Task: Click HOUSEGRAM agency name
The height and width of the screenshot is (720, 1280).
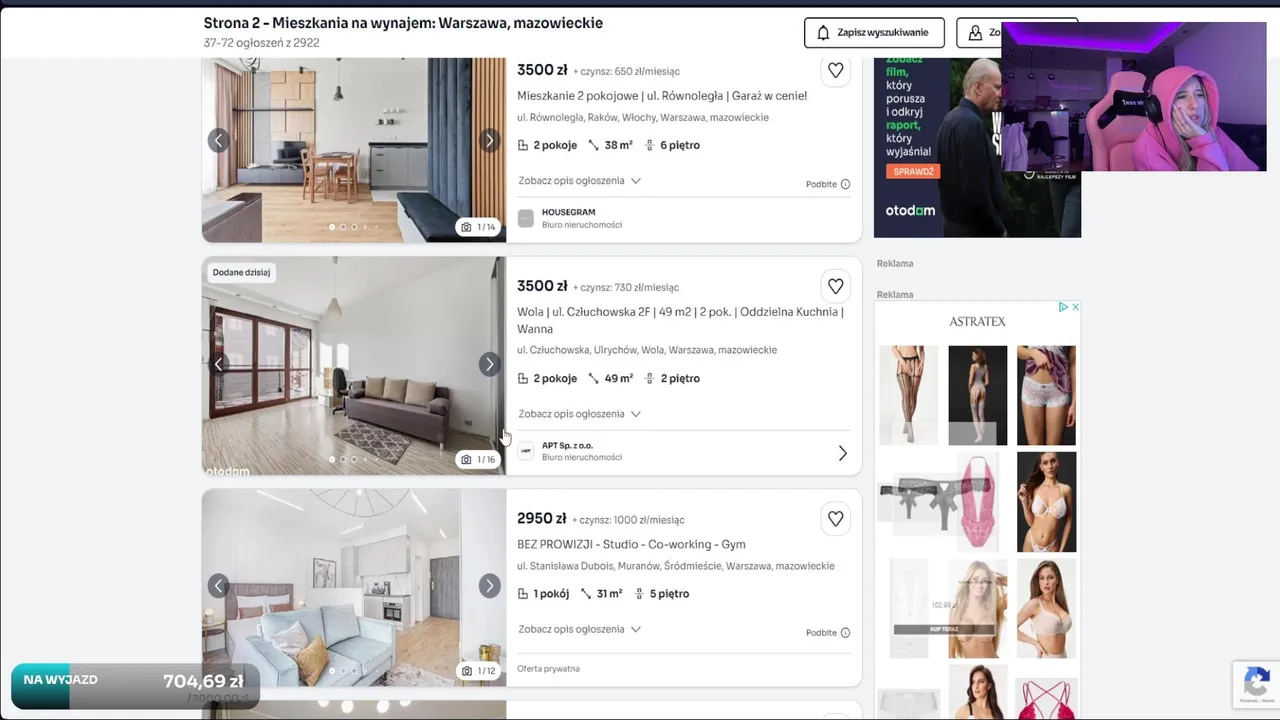Action: click(x=568, y=212)
